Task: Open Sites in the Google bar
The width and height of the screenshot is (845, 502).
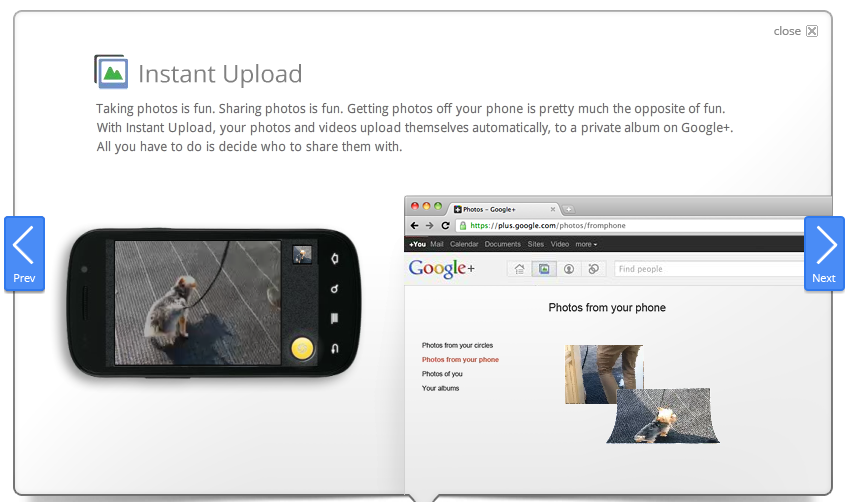Action: tap(536, 244)
